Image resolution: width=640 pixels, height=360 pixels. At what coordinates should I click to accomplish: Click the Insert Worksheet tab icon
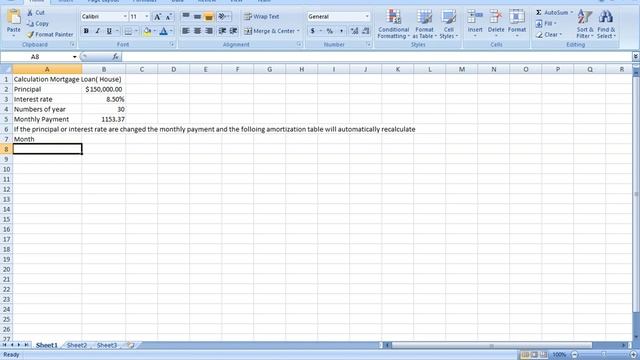[131, 345]
